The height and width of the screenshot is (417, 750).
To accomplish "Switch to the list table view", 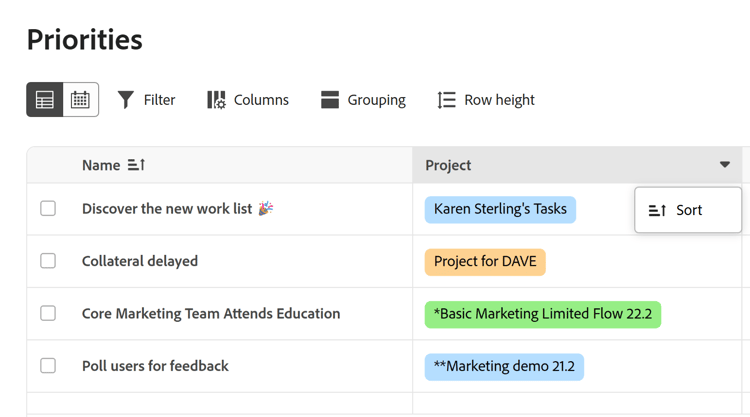I will [45, 100].
